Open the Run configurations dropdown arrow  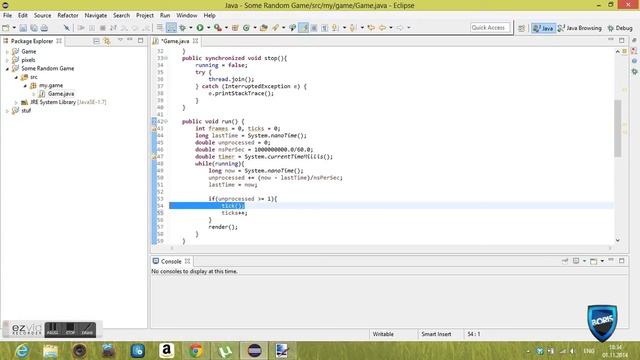(208, 28)
